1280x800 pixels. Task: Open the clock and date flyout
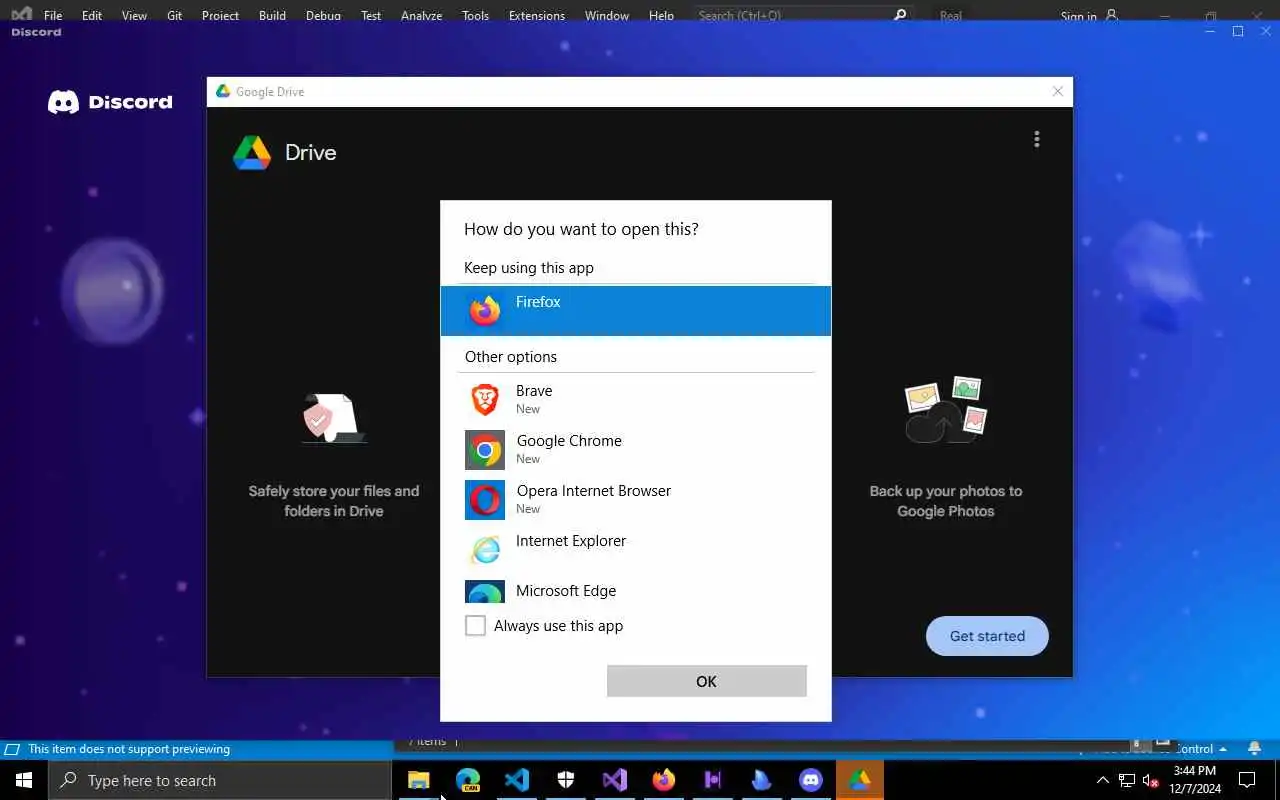click(x=1195, y=780)
